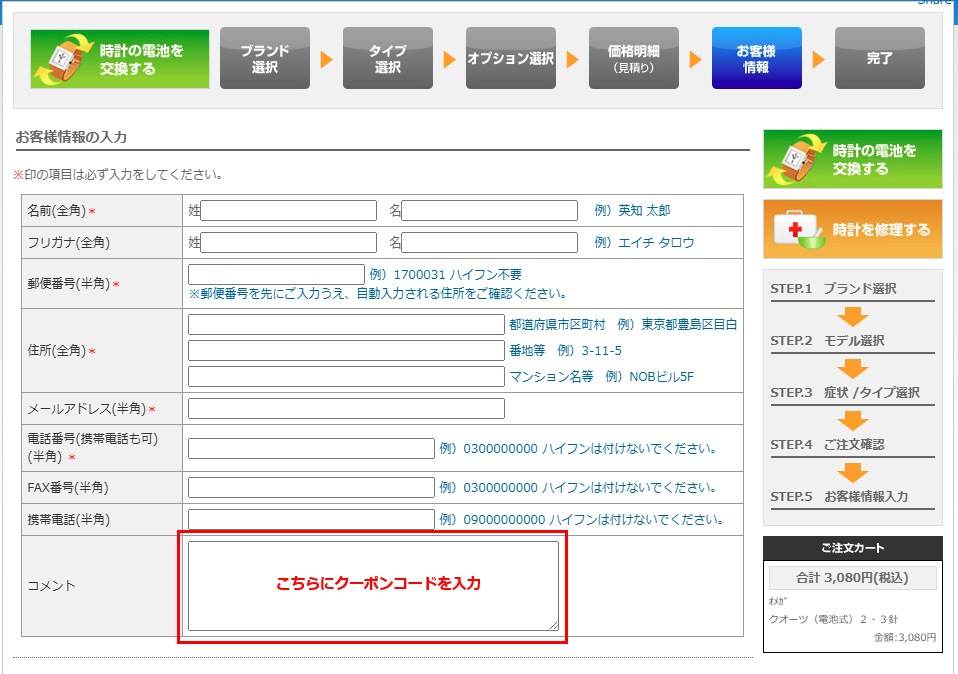Click the 郵便番号 postal code field
This screenshot has height=674, width=958.
point(275,272)
